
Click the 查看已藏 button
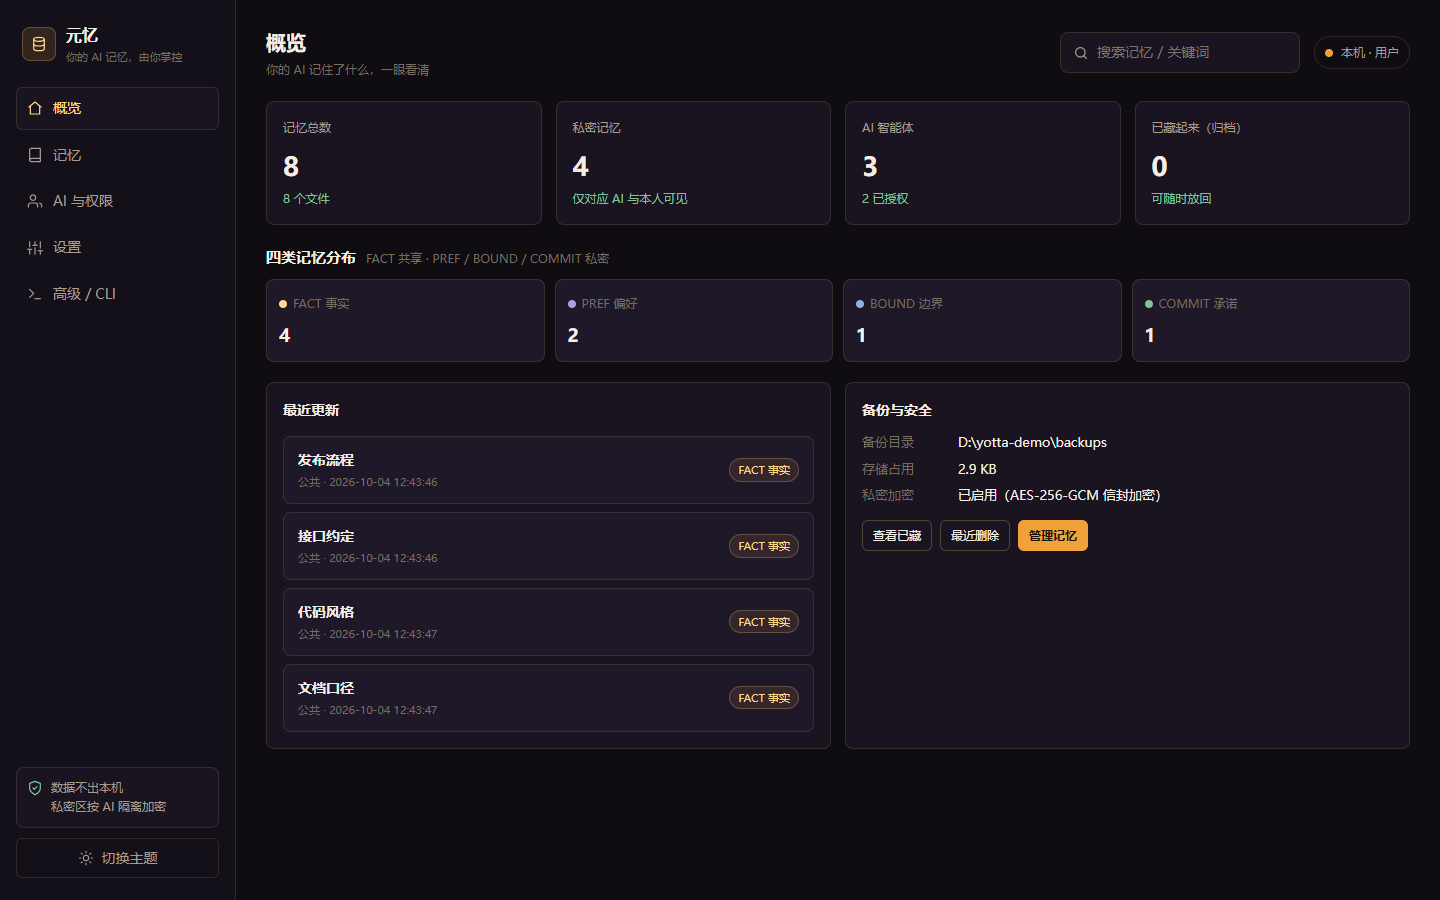[x=897, y=535]
